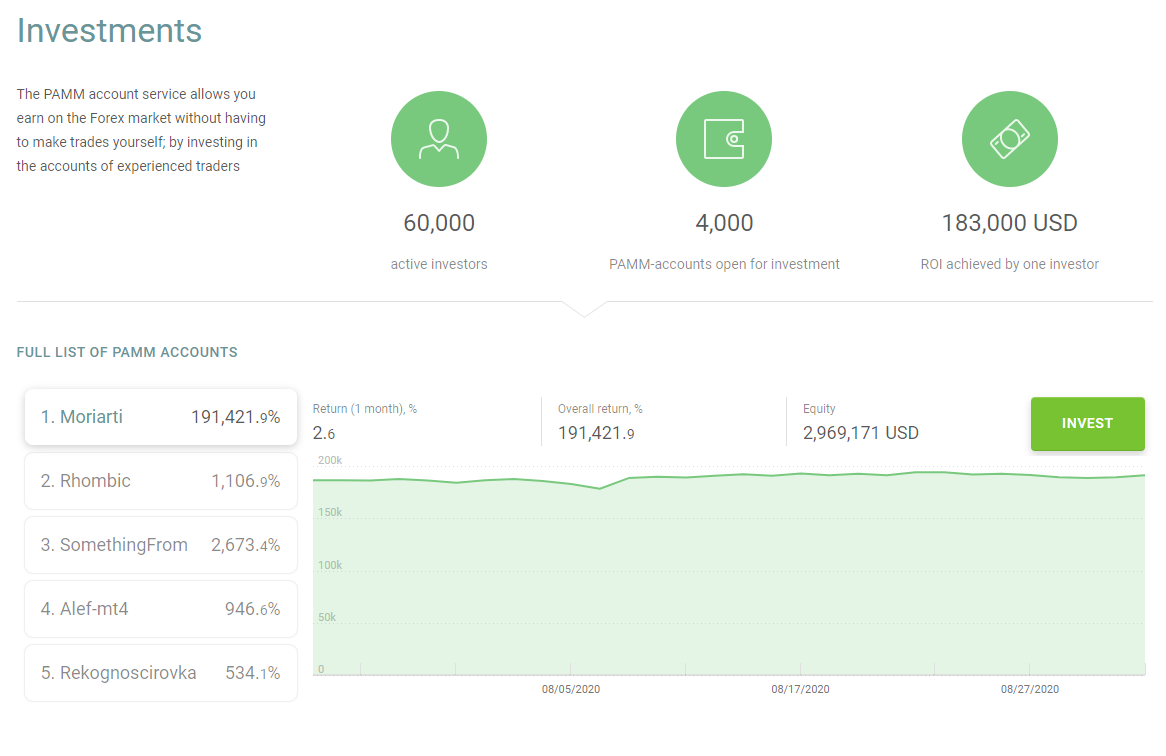The height and width of the screenshot is (756, 1166).
Task: Click the Return (1 month) value
Action: [x=324, y=433]
